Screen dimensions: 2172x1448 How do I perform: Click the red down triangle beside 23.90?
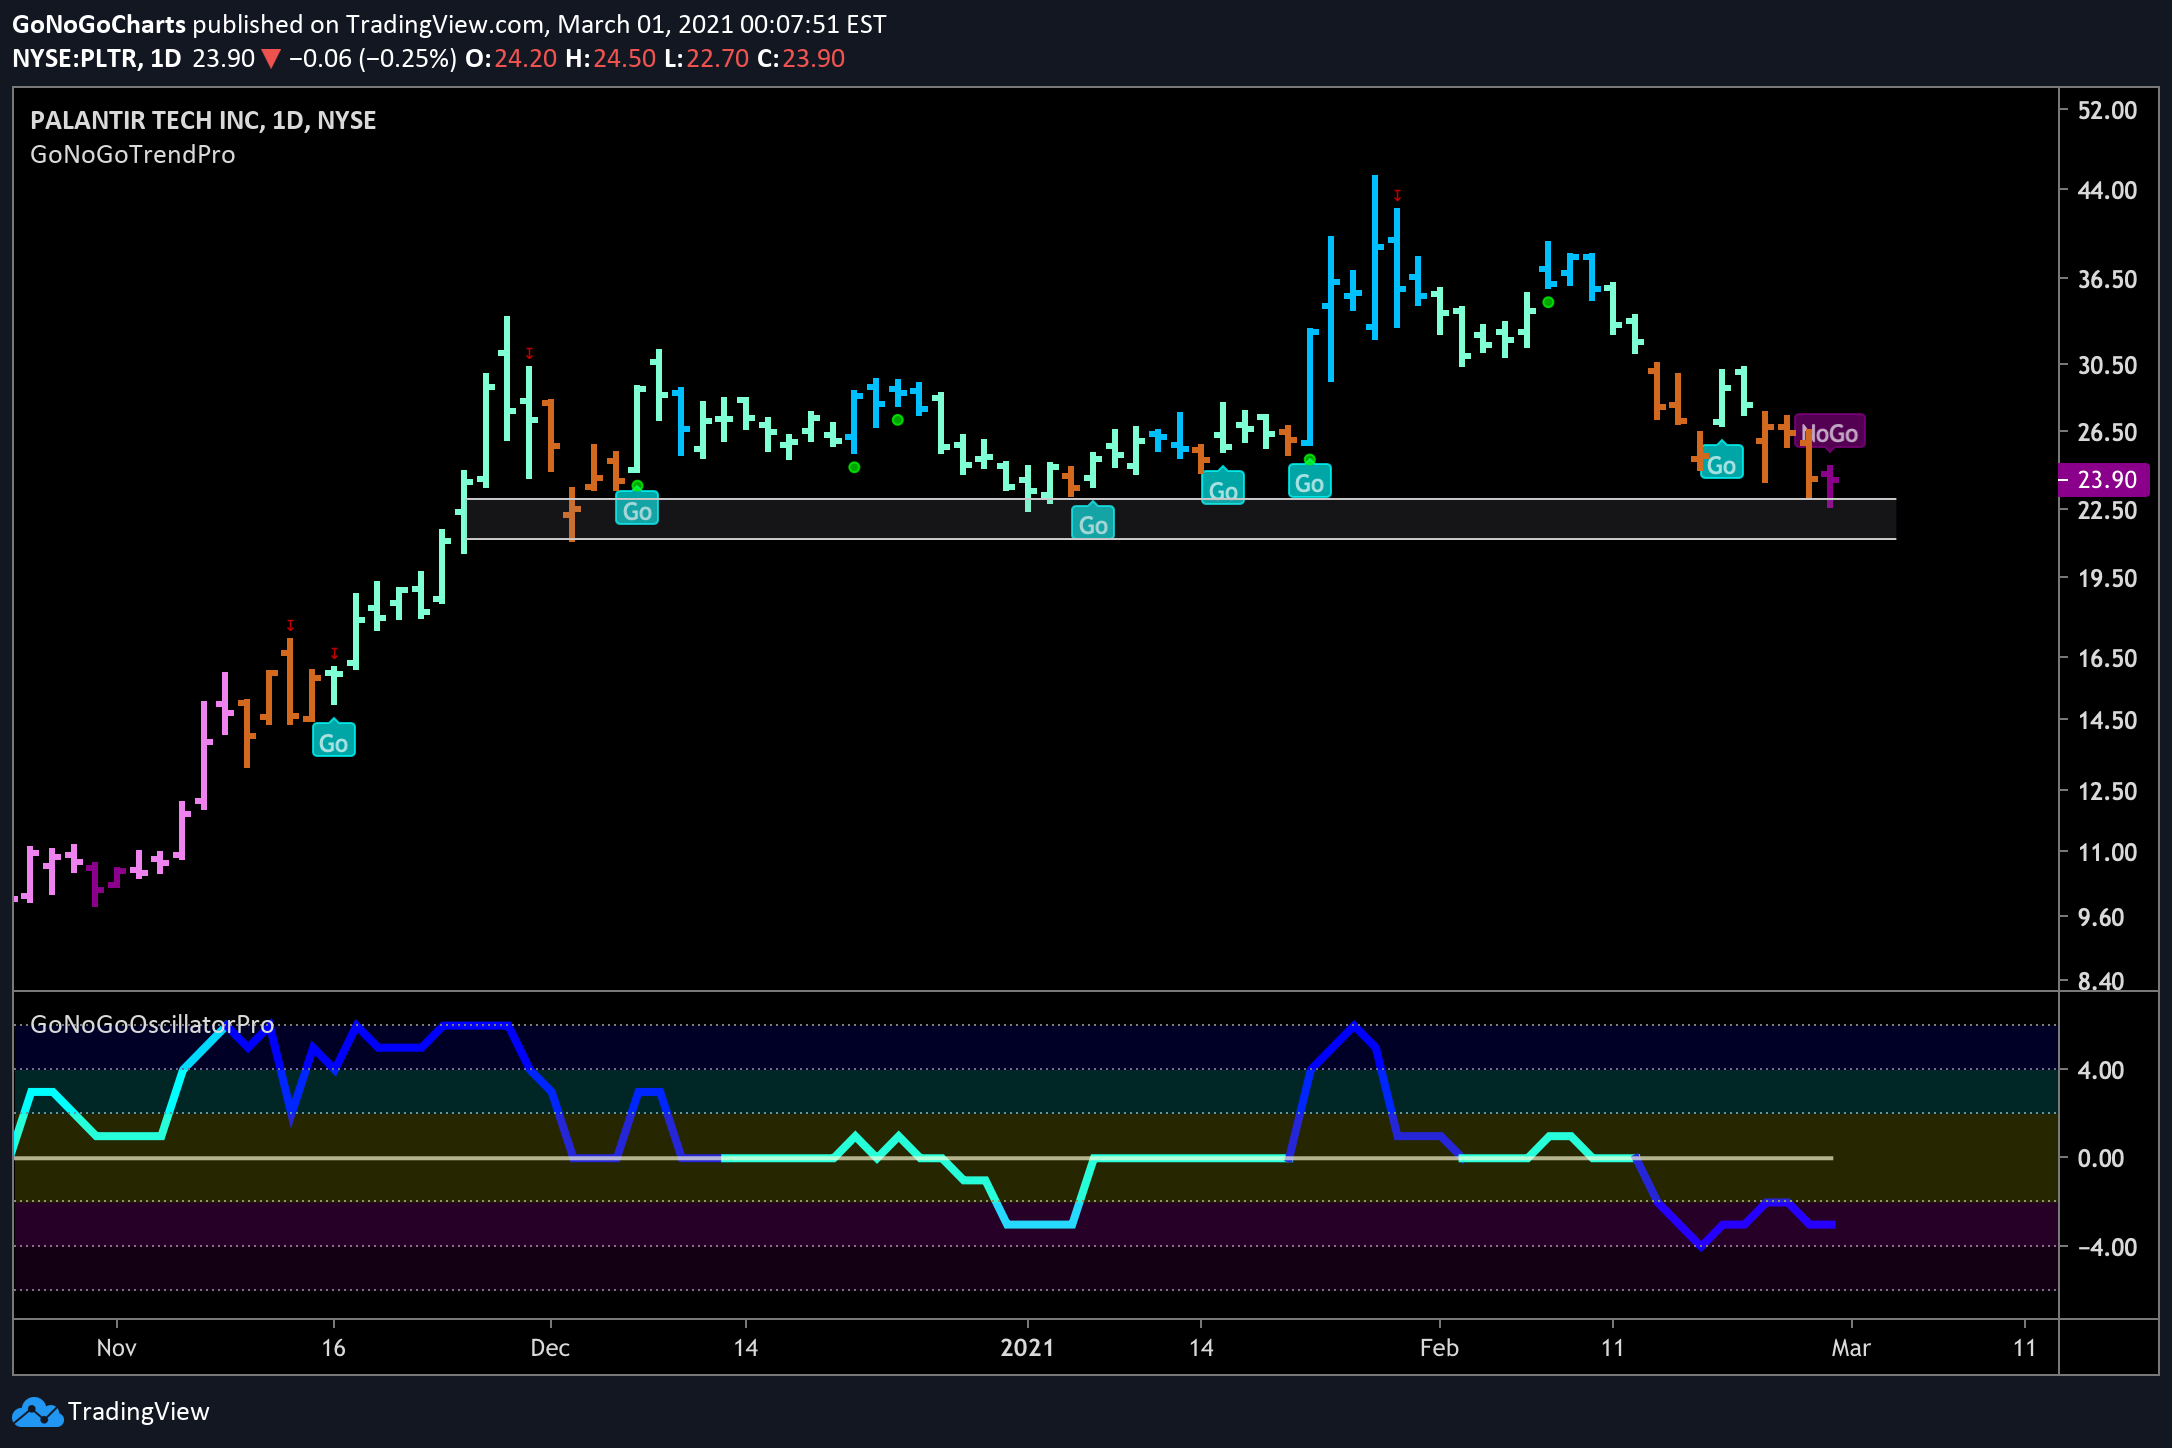pyautogui.click(x=271, y=59)
